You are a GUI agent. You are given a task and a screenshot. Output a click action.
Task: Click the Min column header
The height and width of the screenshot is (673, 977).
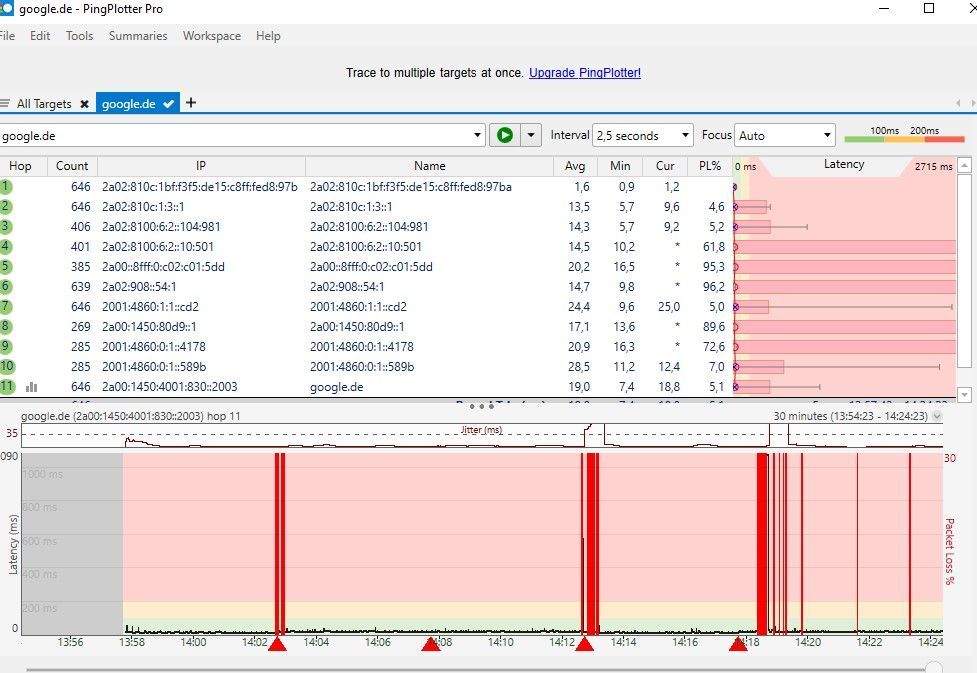point(620,166)
